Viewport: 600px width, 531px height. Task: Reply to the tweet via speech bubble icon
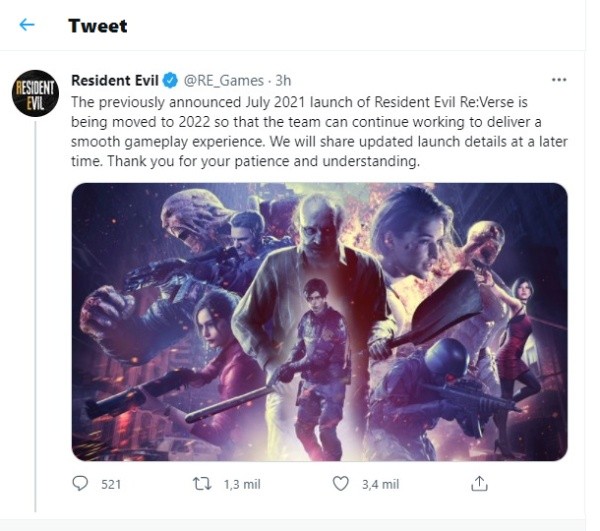[81, 484]
